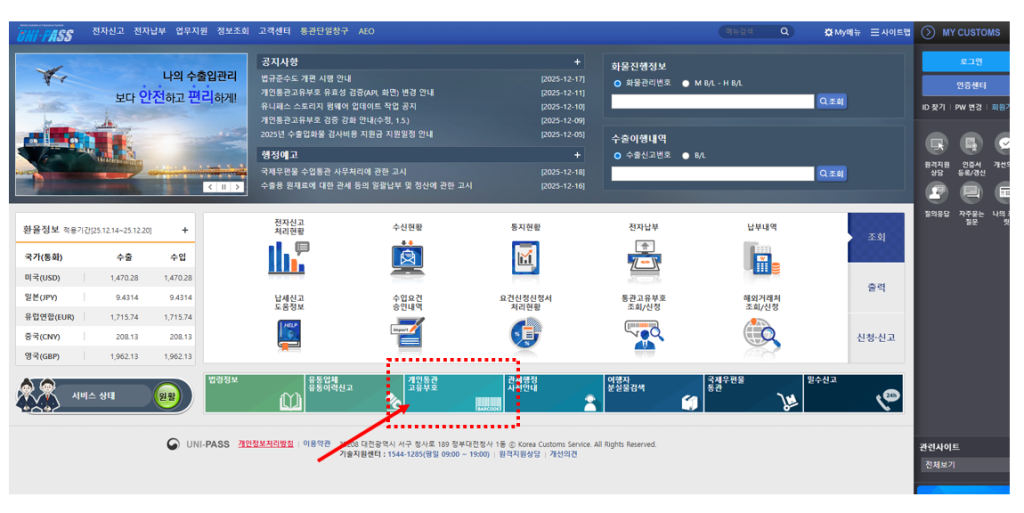Choose the B/L radio under 수출이행내역
The width and height of the screenshot is (1024, 513).
coord(685,156)
